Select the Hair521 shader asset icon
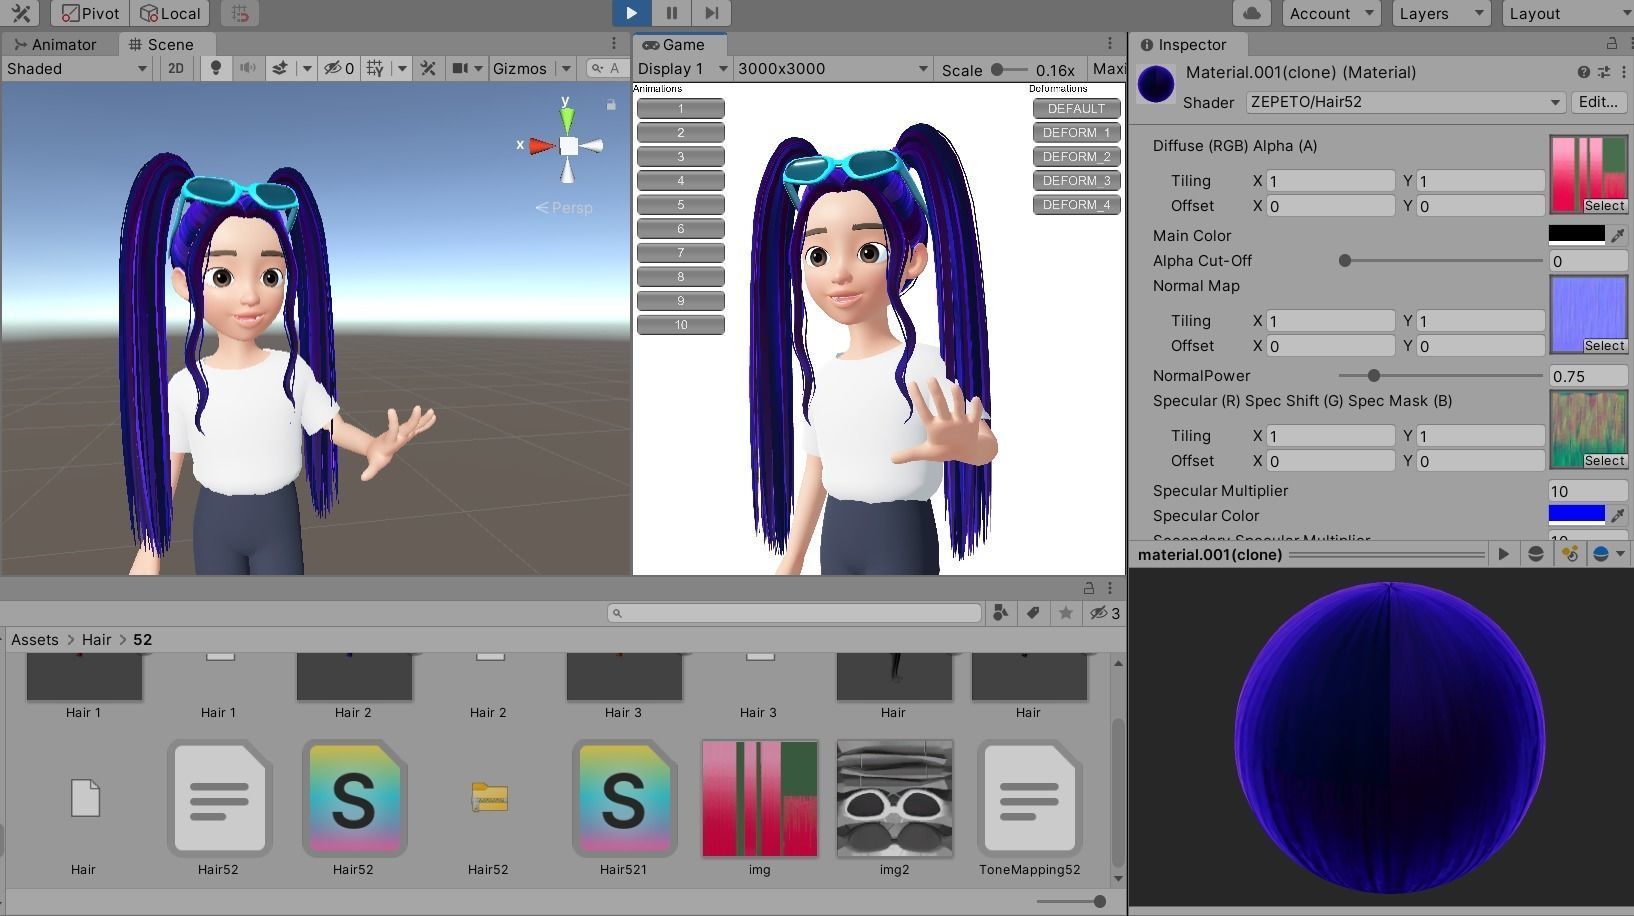Viewport: 1634px width, 916px height. pyautogui.click(x=624, y=798)
